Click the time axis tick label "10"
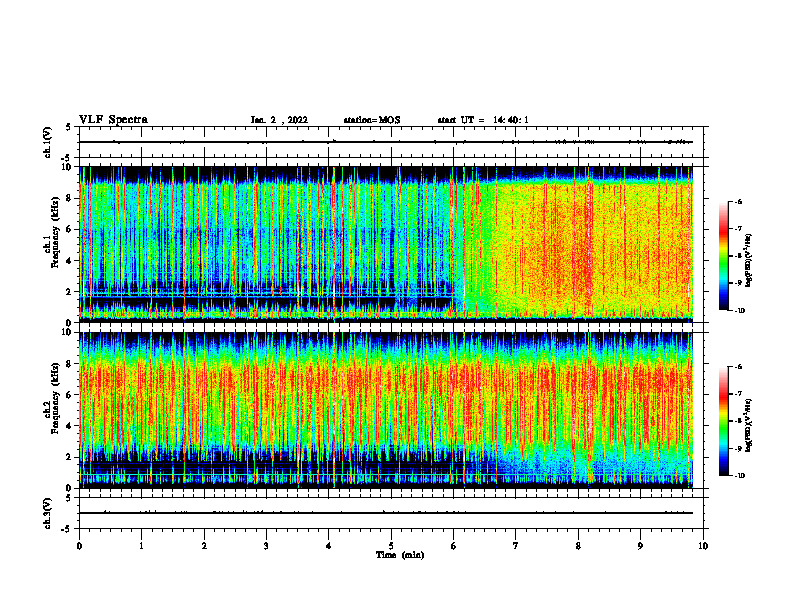The image size is (792, 612). pos(703,546)
